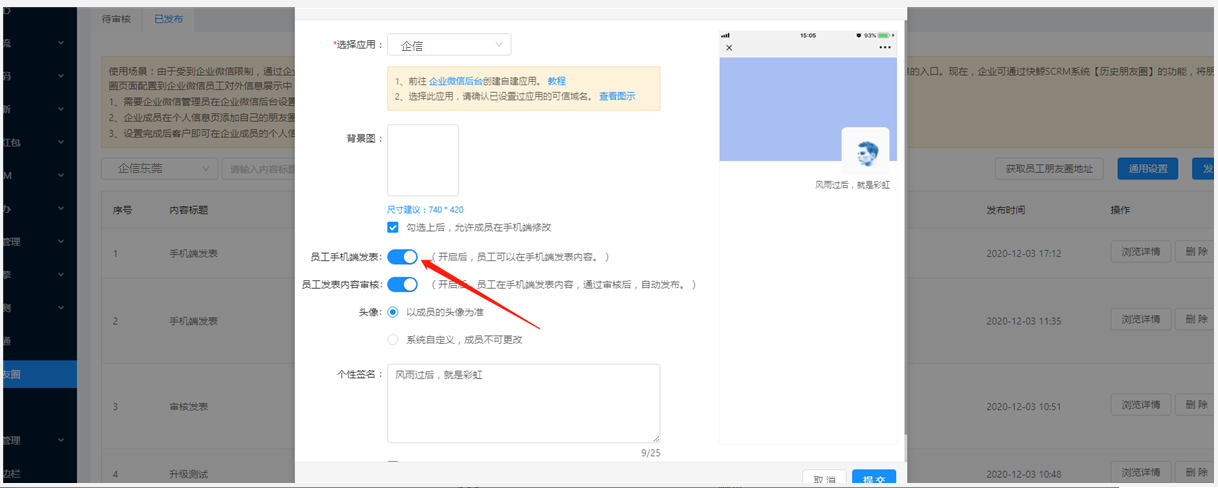
Task: Toggle the 员工手机端发表 switch
Action: [402, 257]
